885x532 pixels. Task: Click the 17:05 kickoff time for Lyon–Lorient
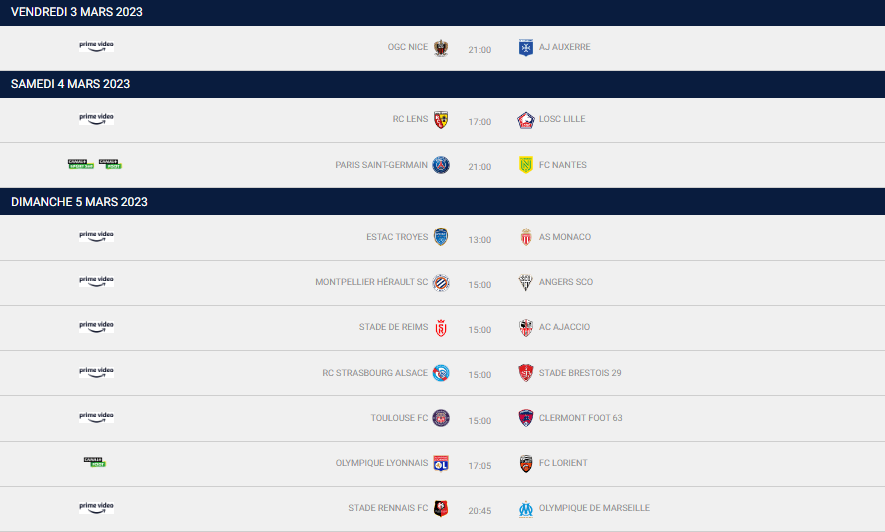[x=480, y=465]
